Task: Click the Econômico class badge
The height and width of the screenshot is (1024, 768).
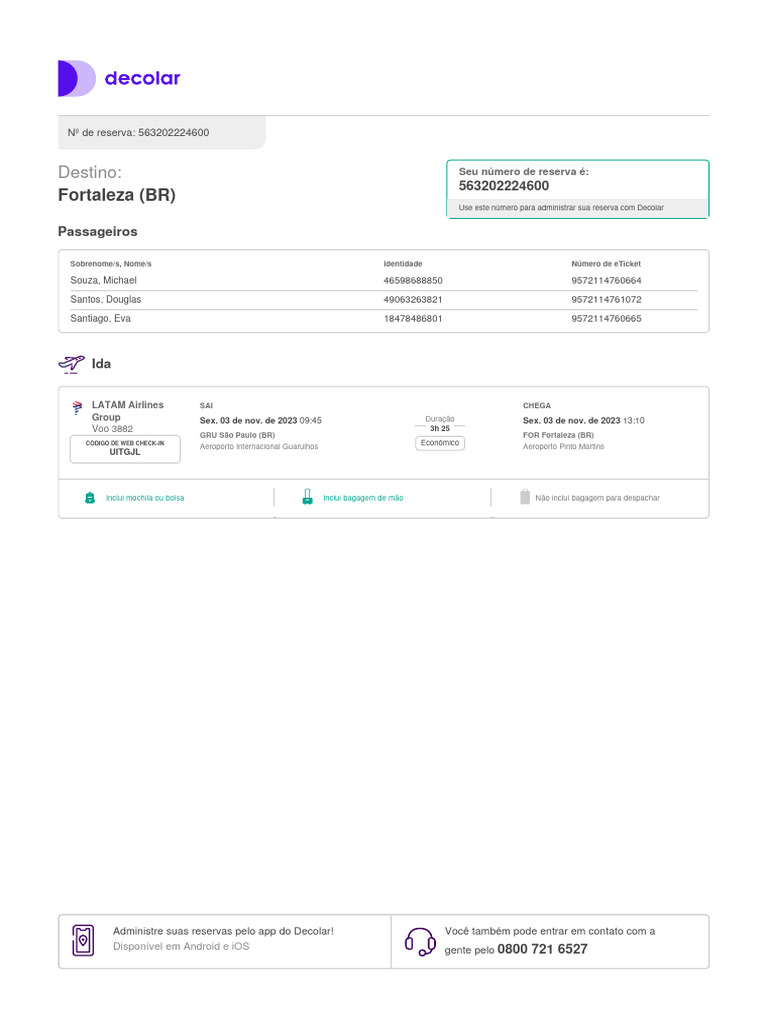Action: point(440,443)
